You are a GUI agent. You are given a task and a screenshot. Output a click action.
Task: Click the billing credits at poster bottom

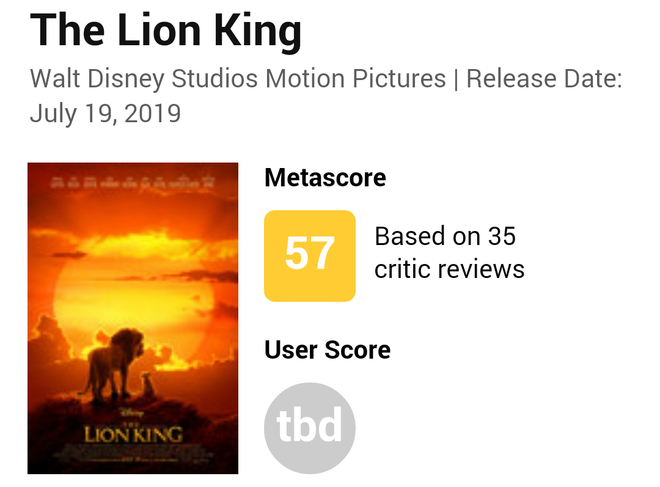[132, 456]
